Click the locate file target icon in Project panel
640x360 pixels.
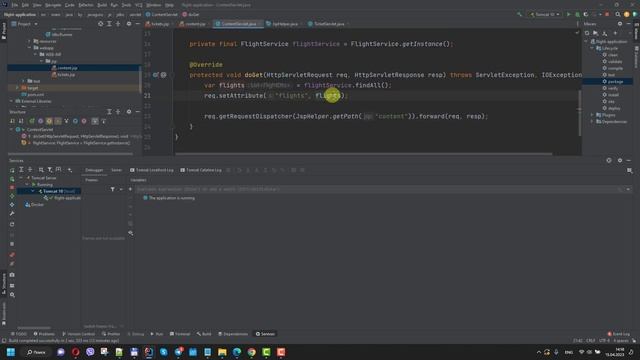coord(100,24)
